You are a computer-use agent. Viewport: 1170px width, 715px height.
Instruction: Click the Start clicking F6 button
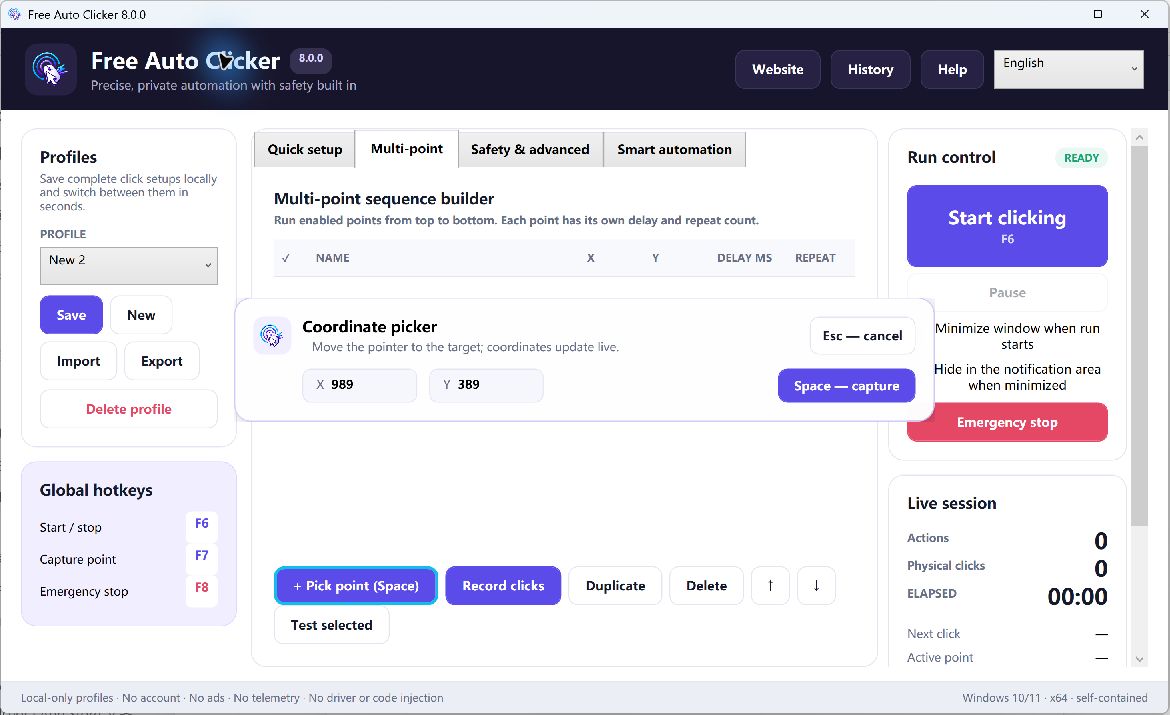tap(1007, 226)
